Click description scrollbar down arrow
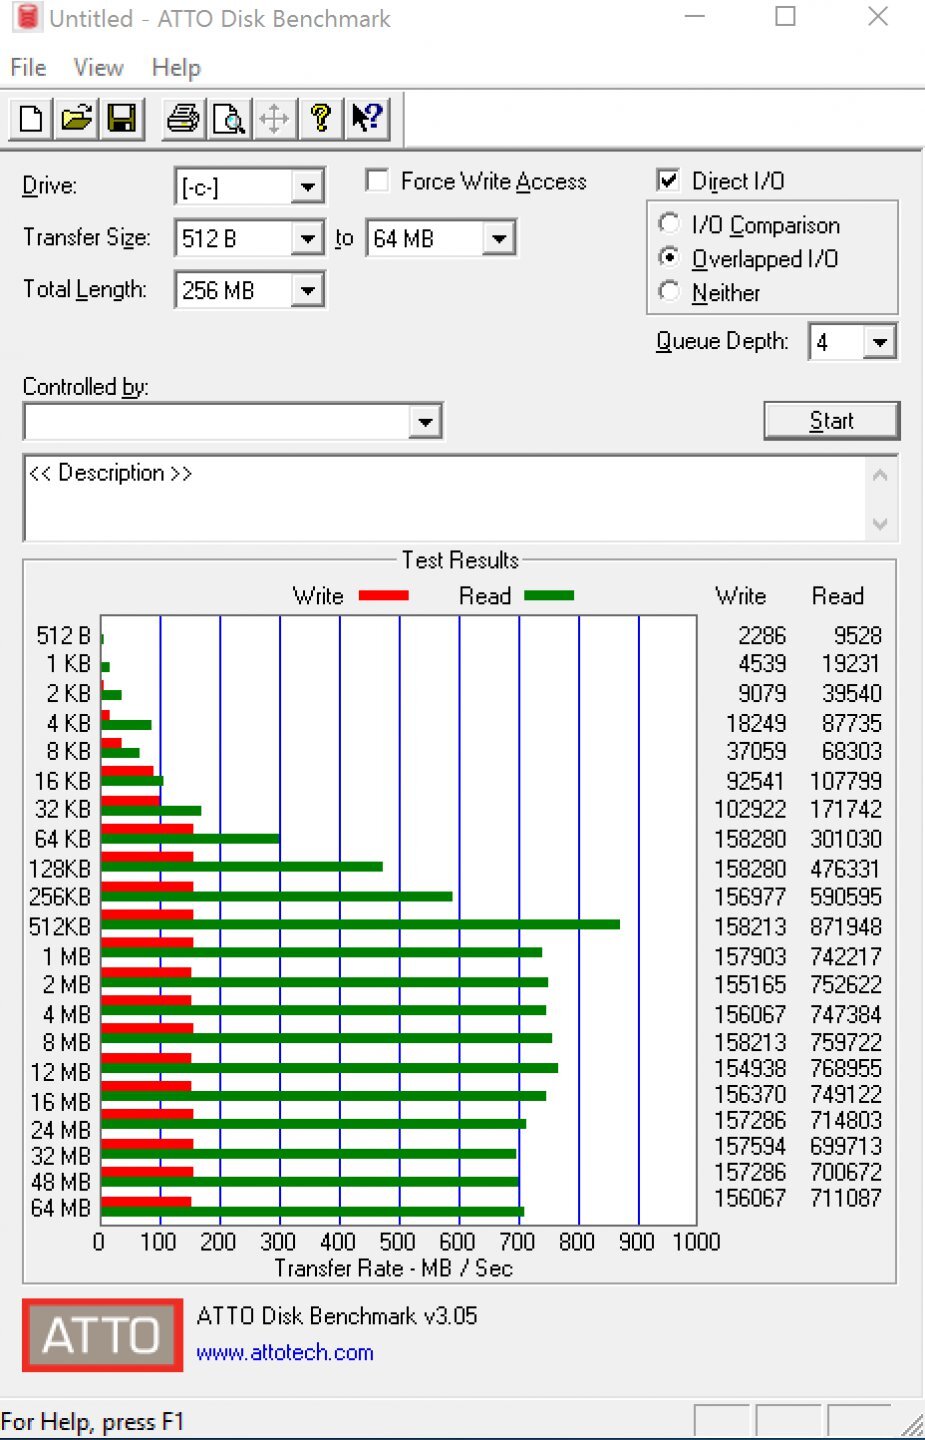Image resolution: width=925 pixels, height=1440 pixels. [x=880, y=523]
